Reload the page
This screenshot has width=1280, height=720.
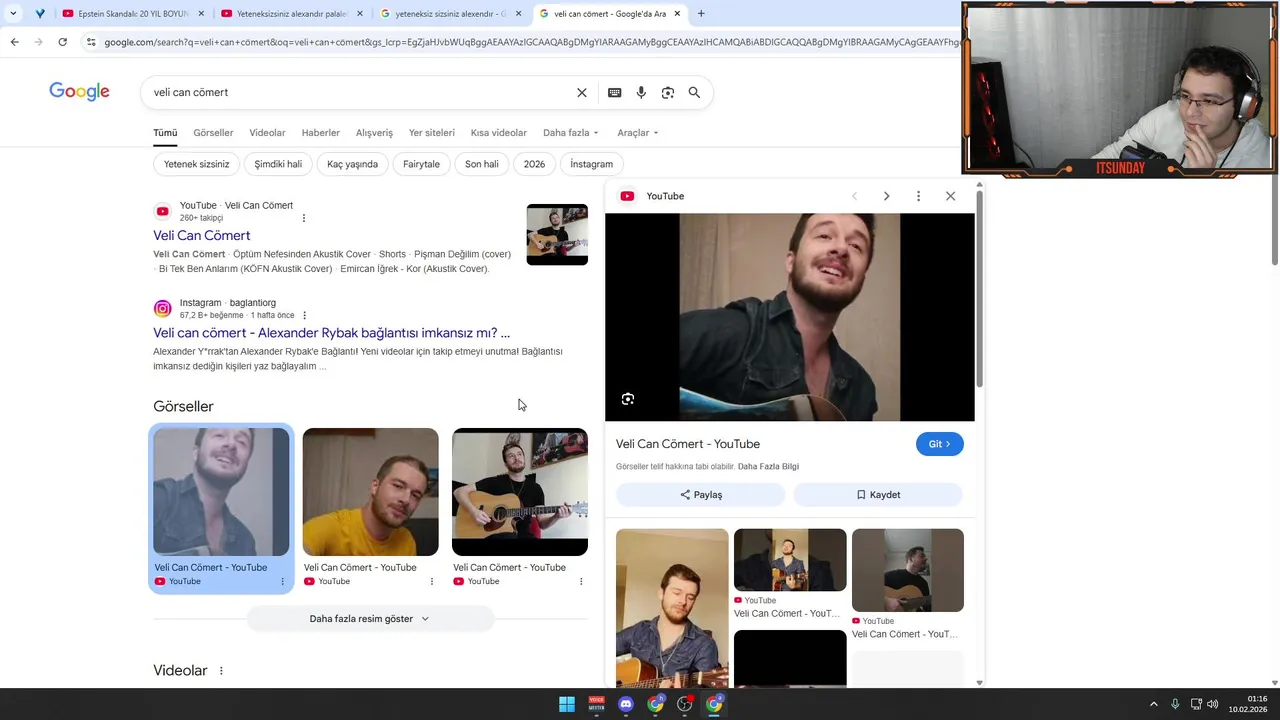[62, 42]
